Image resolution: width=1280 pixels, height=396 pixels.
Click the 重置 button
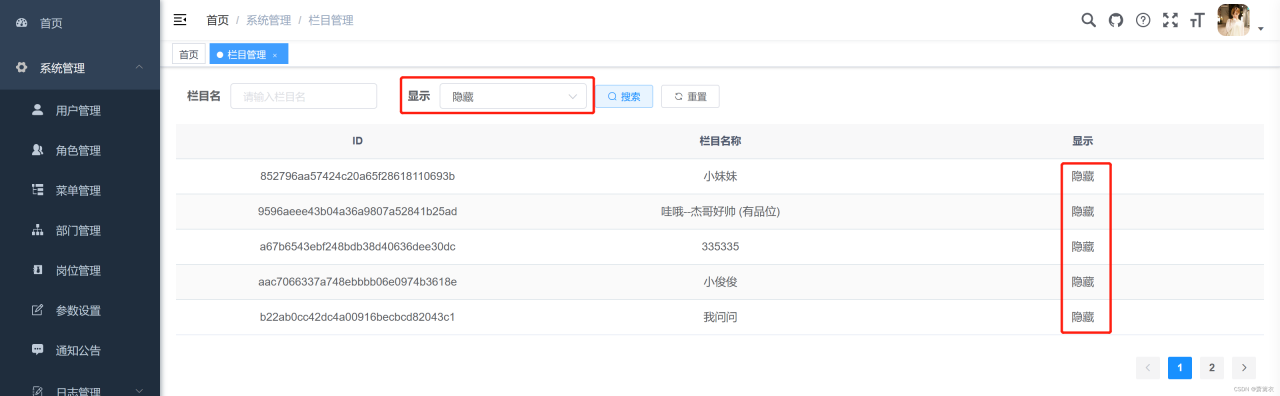690,96
